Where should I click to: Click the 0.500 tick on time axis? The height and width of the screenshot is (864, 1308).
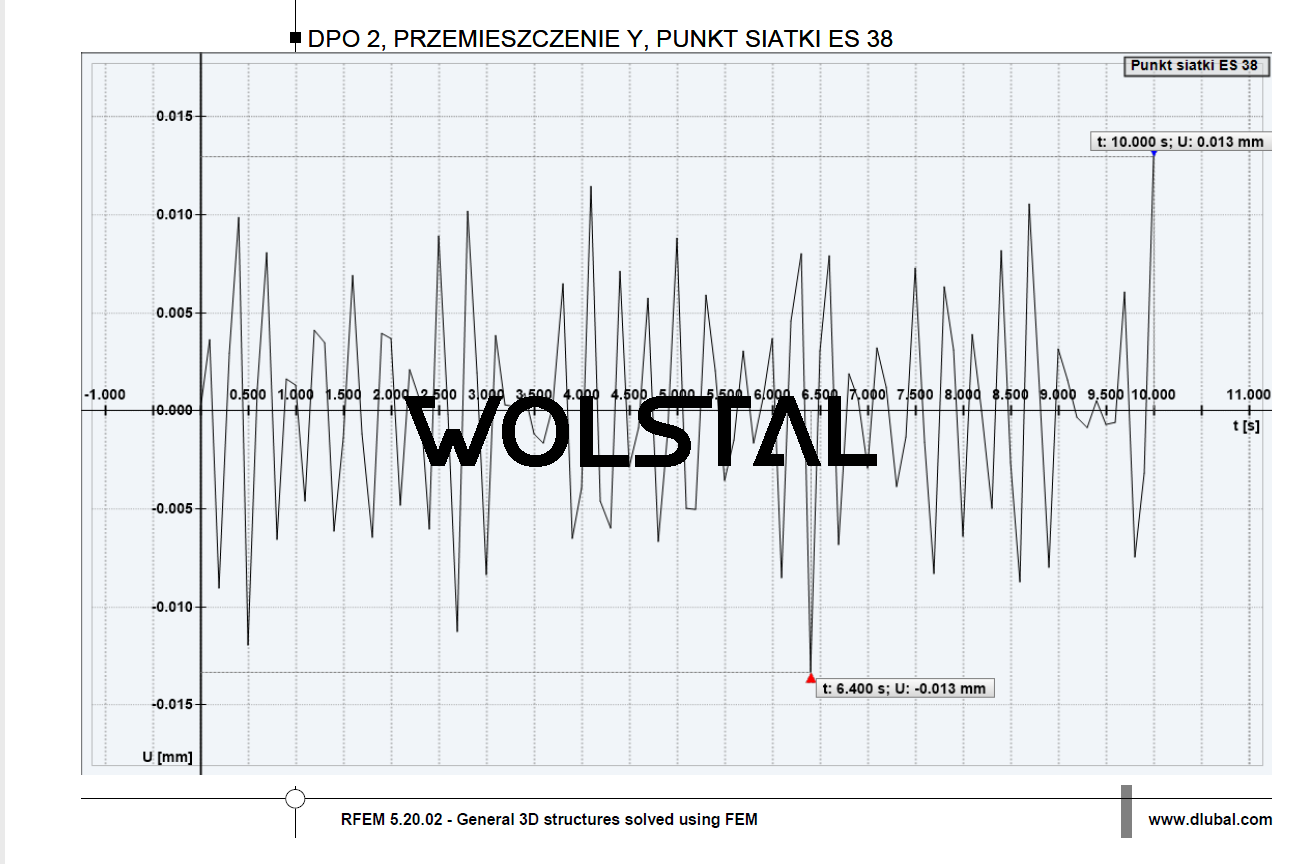click(x=248, y=395)
